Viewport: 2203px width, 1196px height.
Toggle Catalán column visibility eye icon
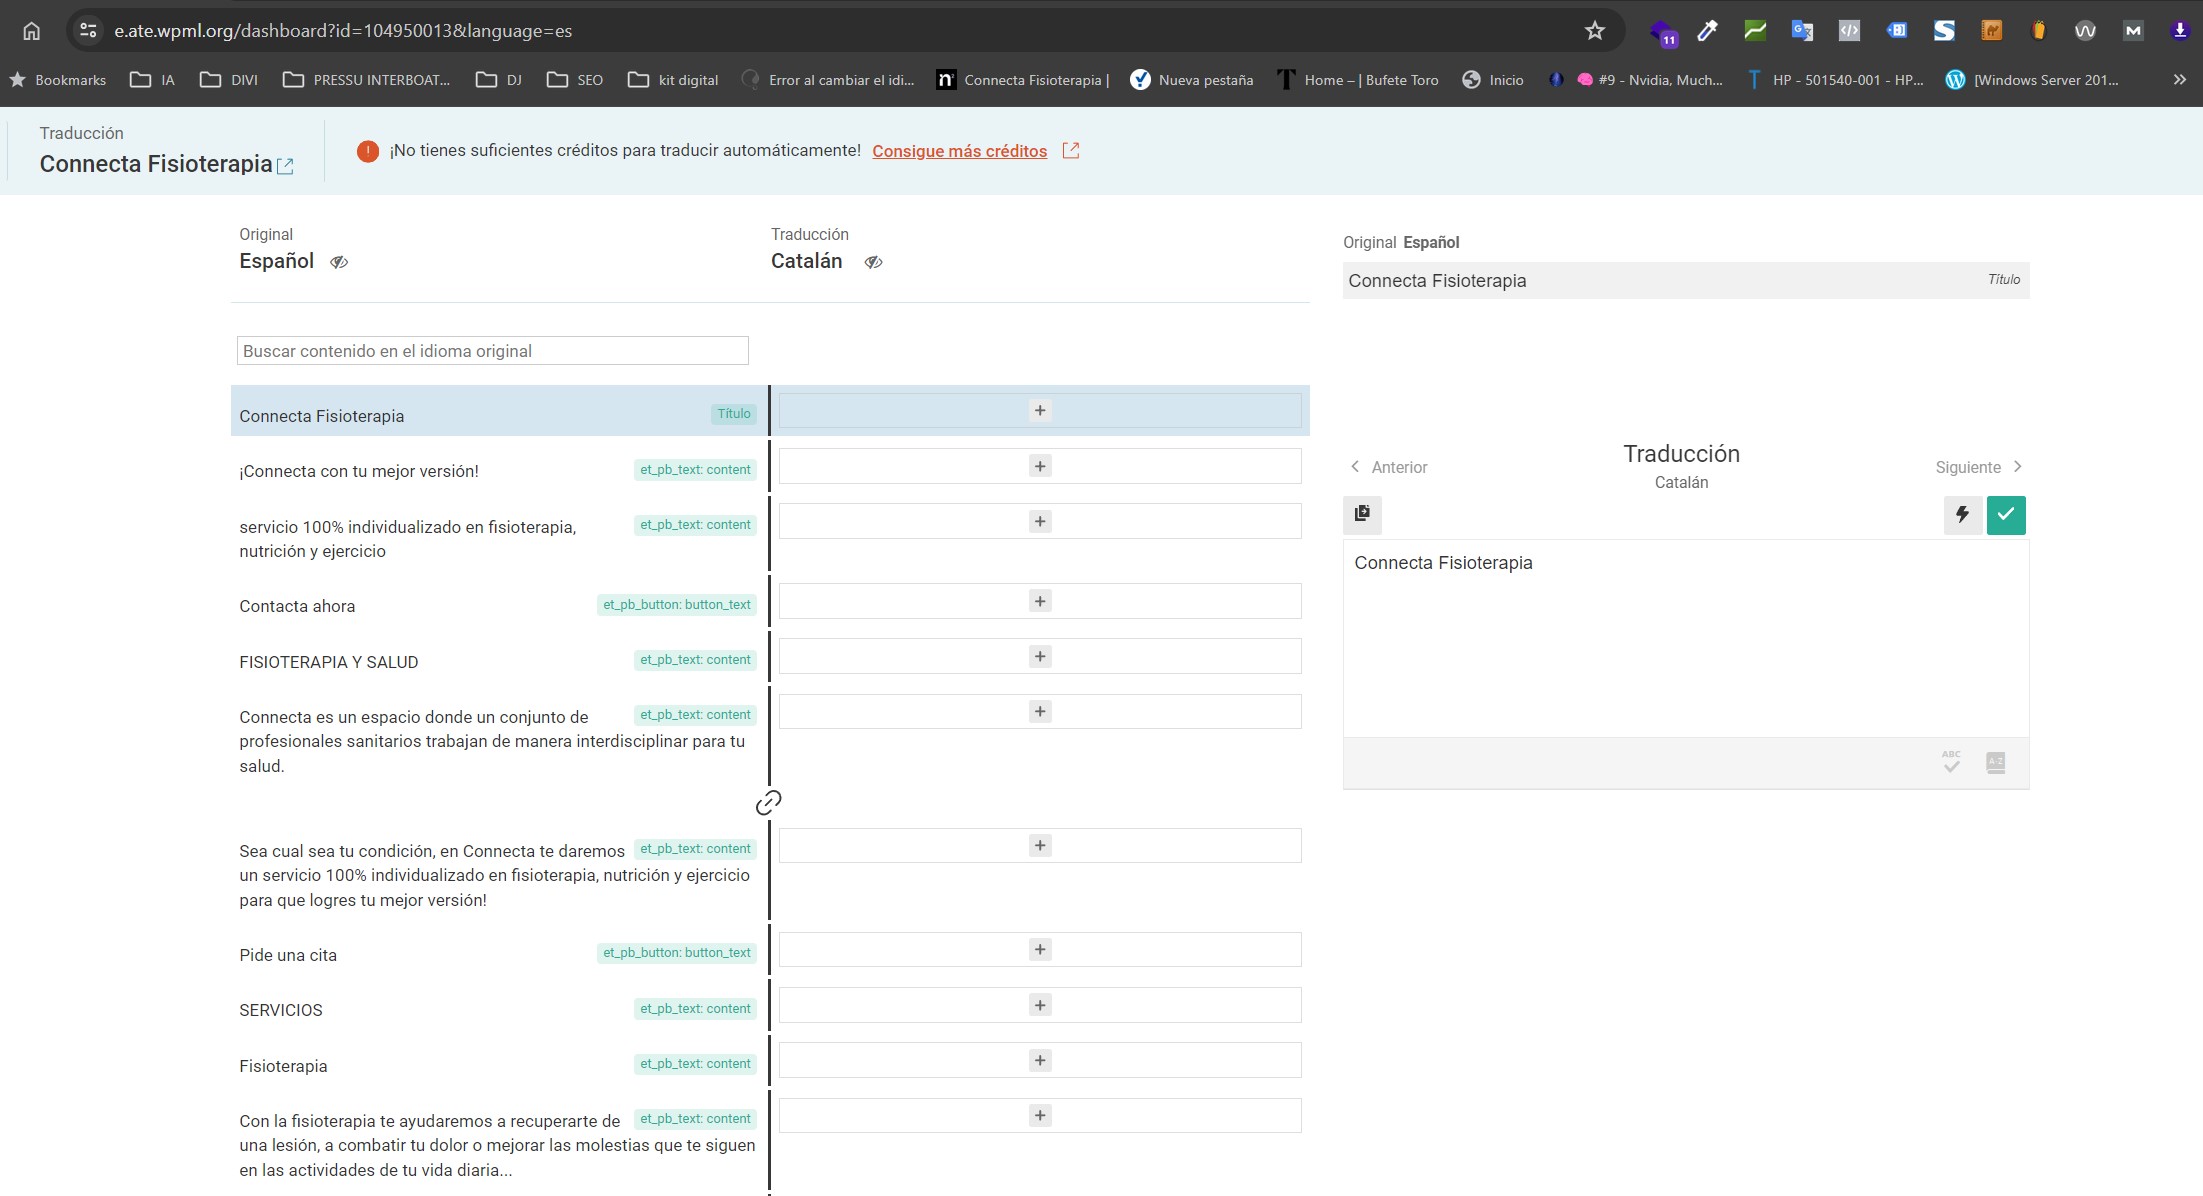tap(873, 262)
